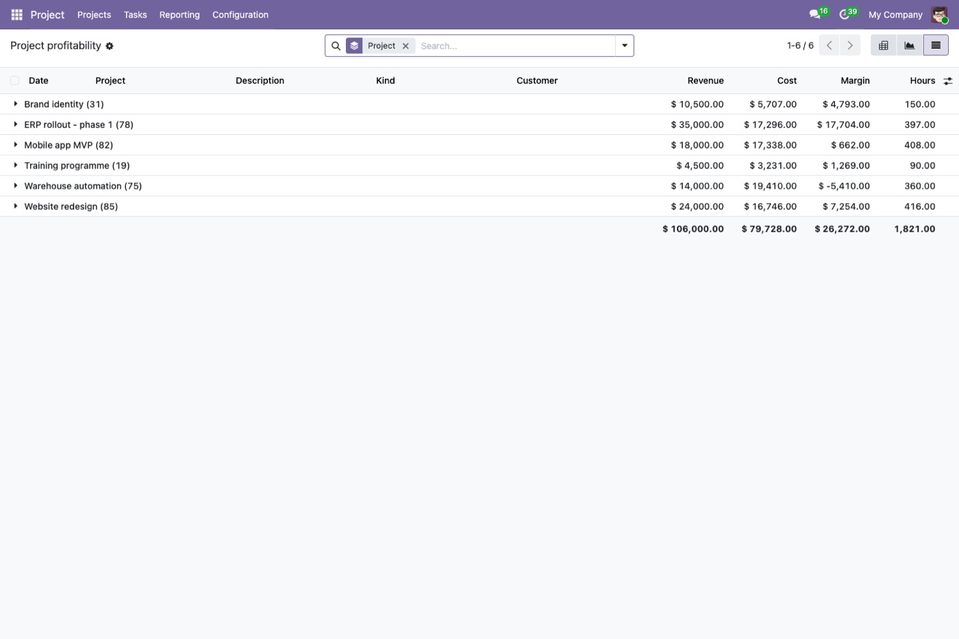
Task: Open the Projects menu
Action: click(94, 15)
